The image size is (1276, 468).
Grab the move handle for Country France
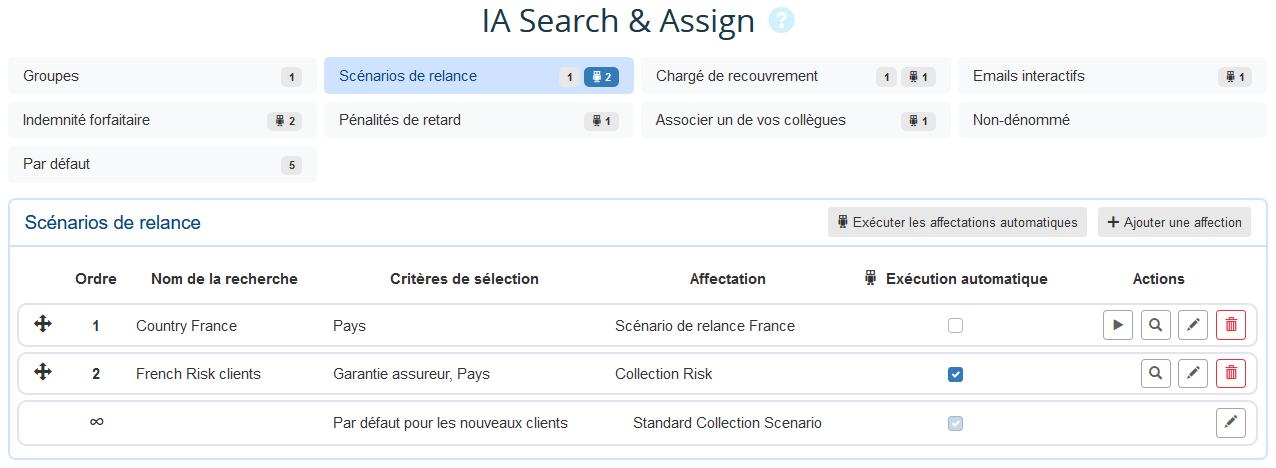(x=43, y=324)
